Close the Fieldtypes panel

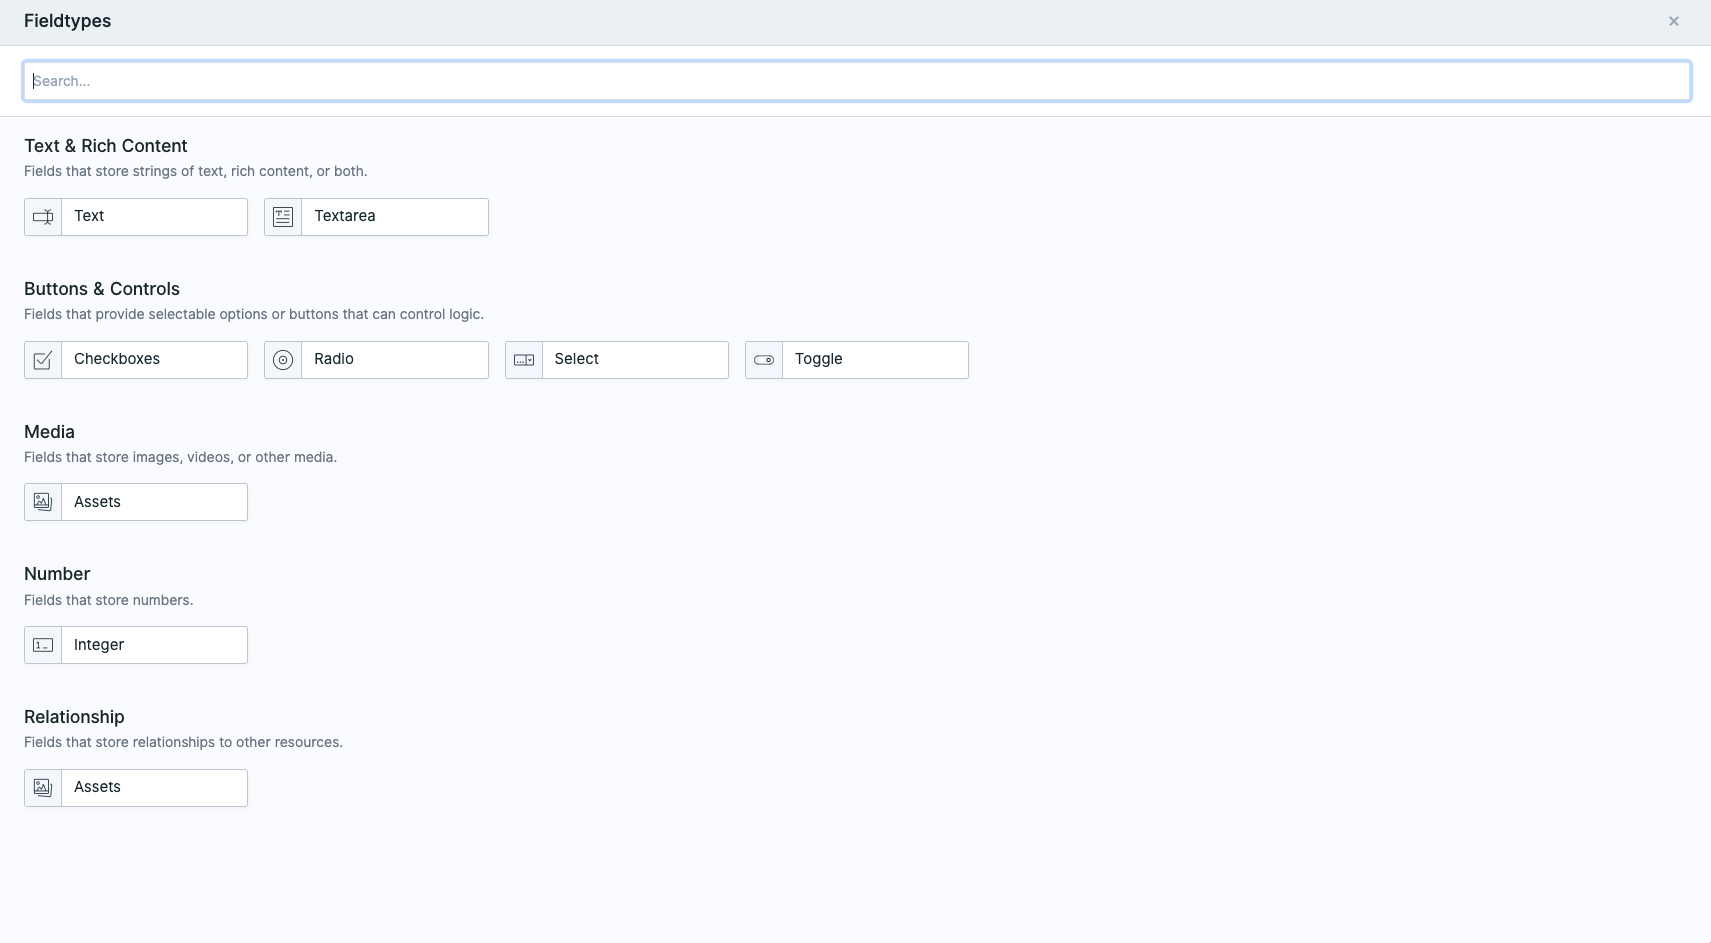(x=1674, y=21)
